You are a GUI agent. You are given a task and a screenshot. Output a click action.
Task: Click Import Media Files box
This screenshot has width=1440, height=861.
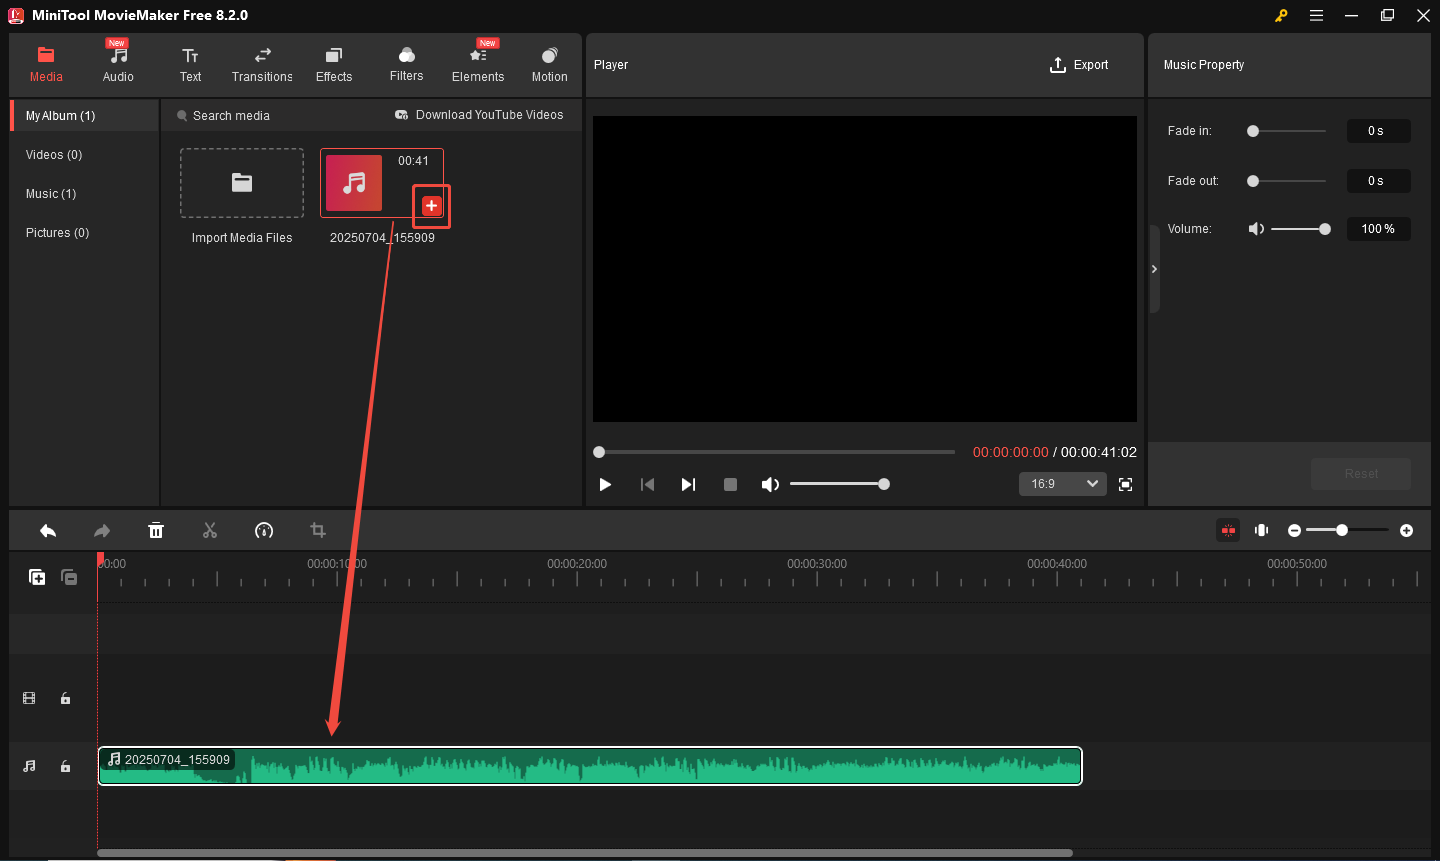[x=242, y=183]
